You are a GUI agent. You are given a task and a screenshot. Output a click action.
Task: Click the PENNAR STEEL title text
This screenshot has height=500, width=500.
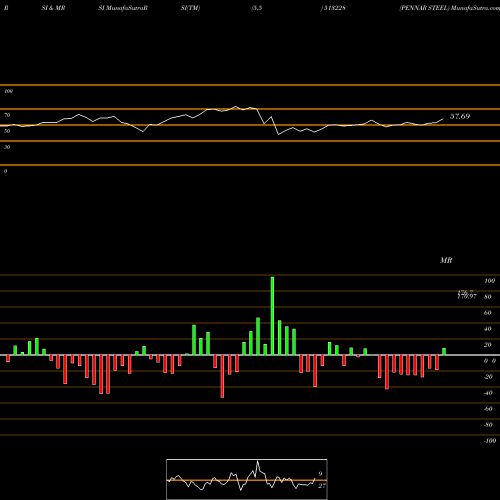click(424, 8)
